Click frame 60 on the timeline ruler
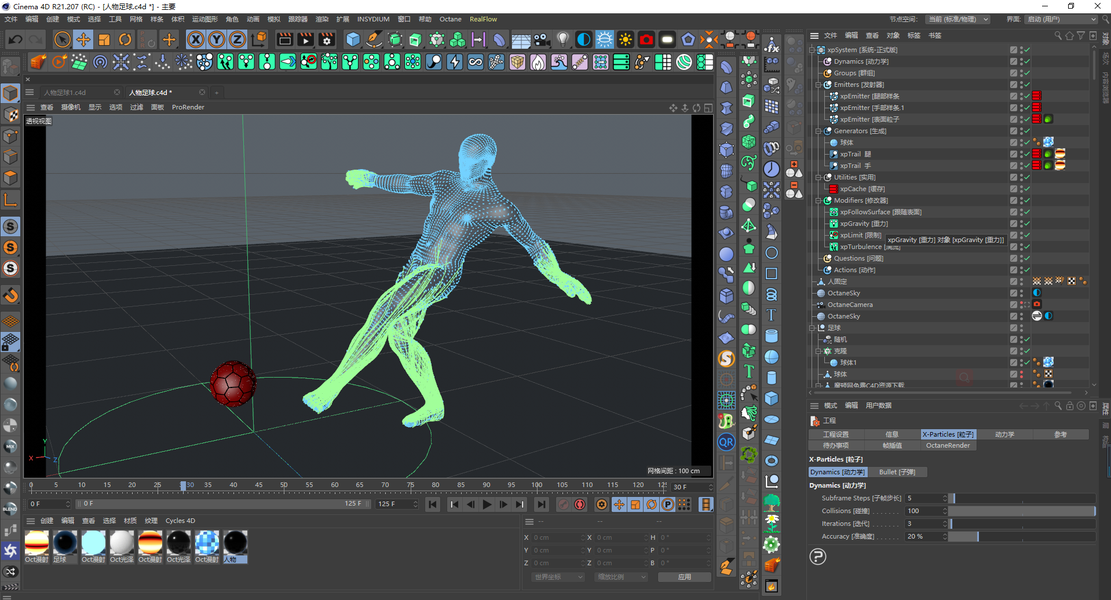The height and width of the screenshot is (600, 1111). click(334, 485)
